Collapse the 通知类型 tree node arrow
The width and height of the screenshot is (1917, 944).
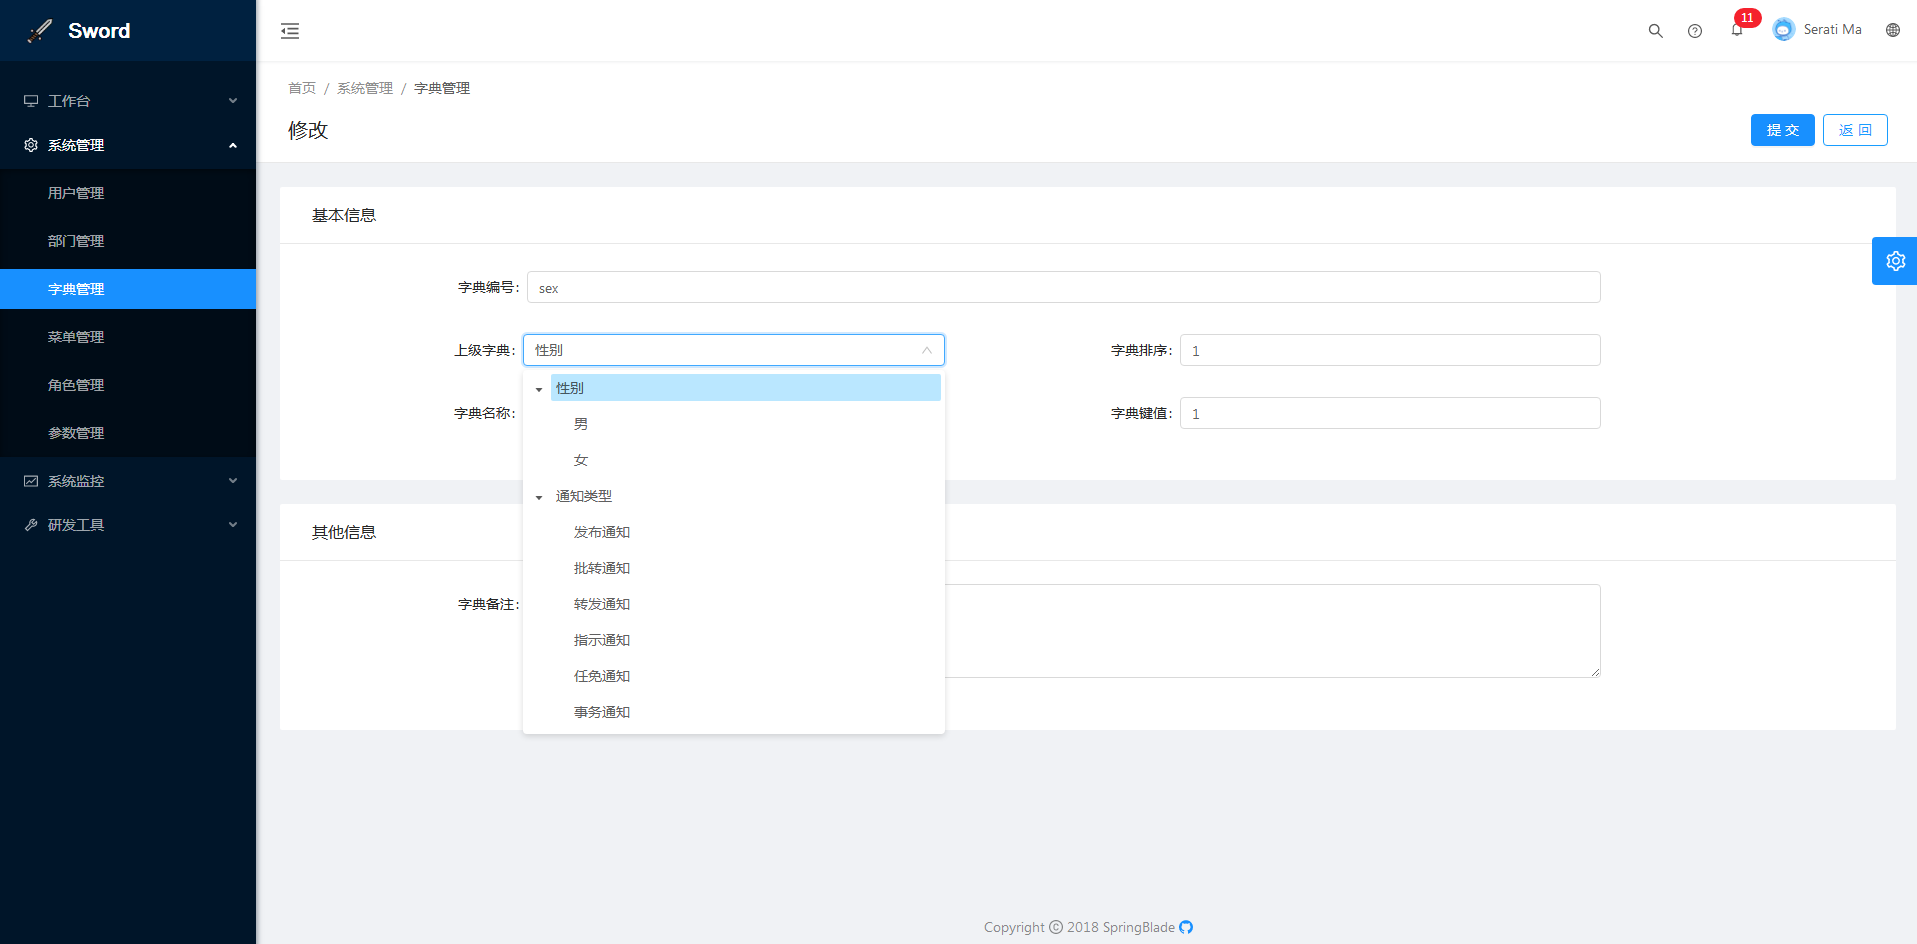click(539, 497)
